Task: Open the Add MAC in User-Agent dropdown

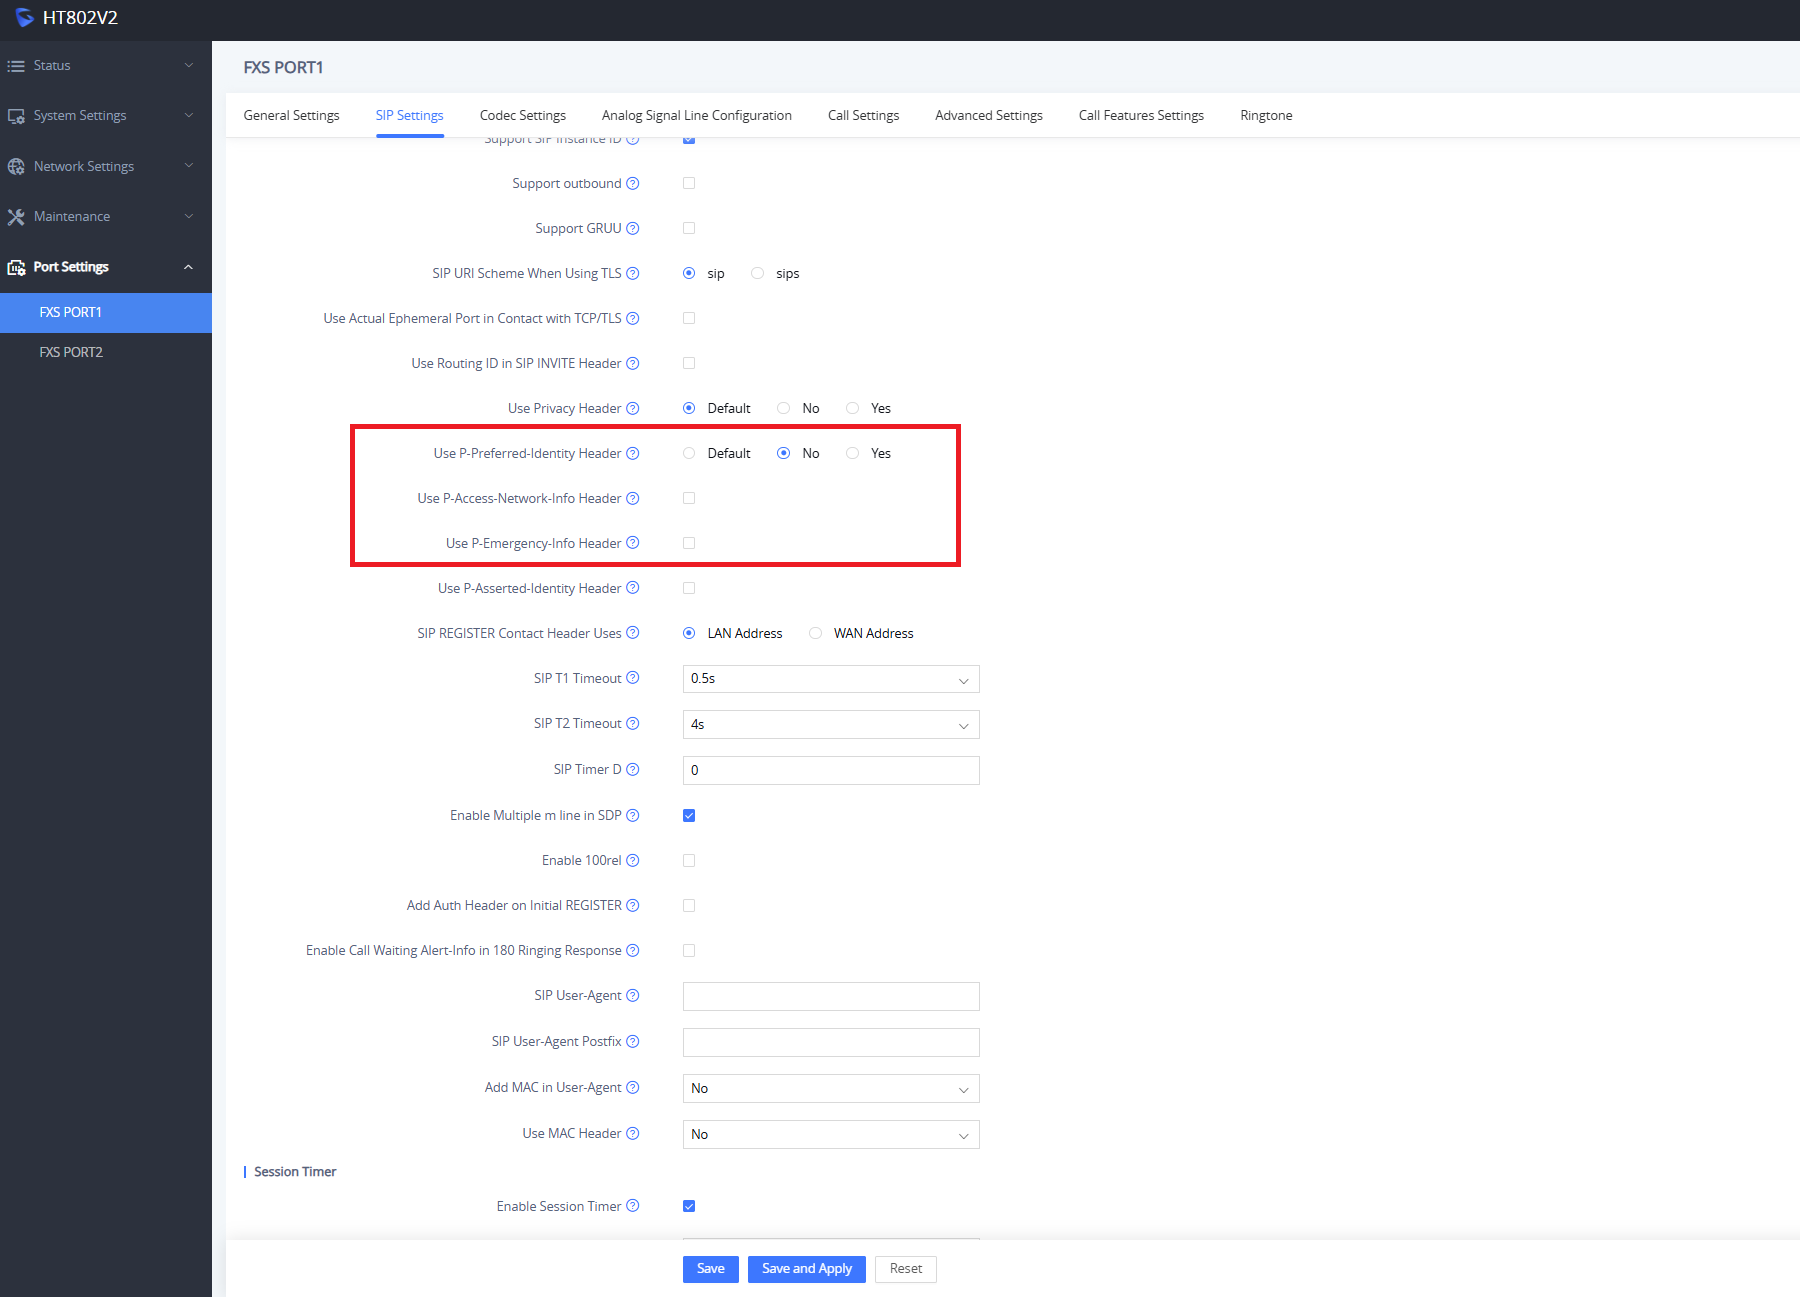Action: [830, 1089]
